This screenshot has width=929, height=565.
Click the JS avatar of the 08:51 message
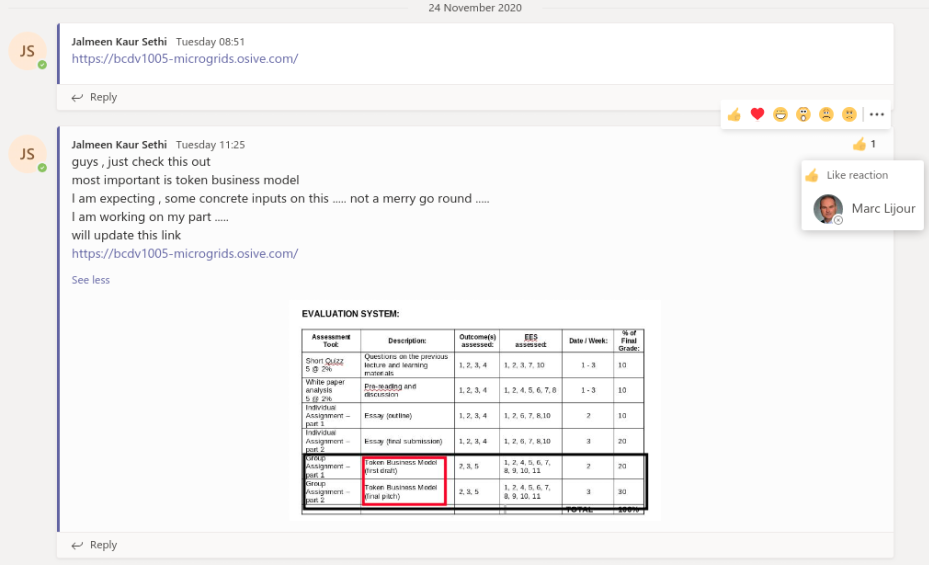[27, 52]
